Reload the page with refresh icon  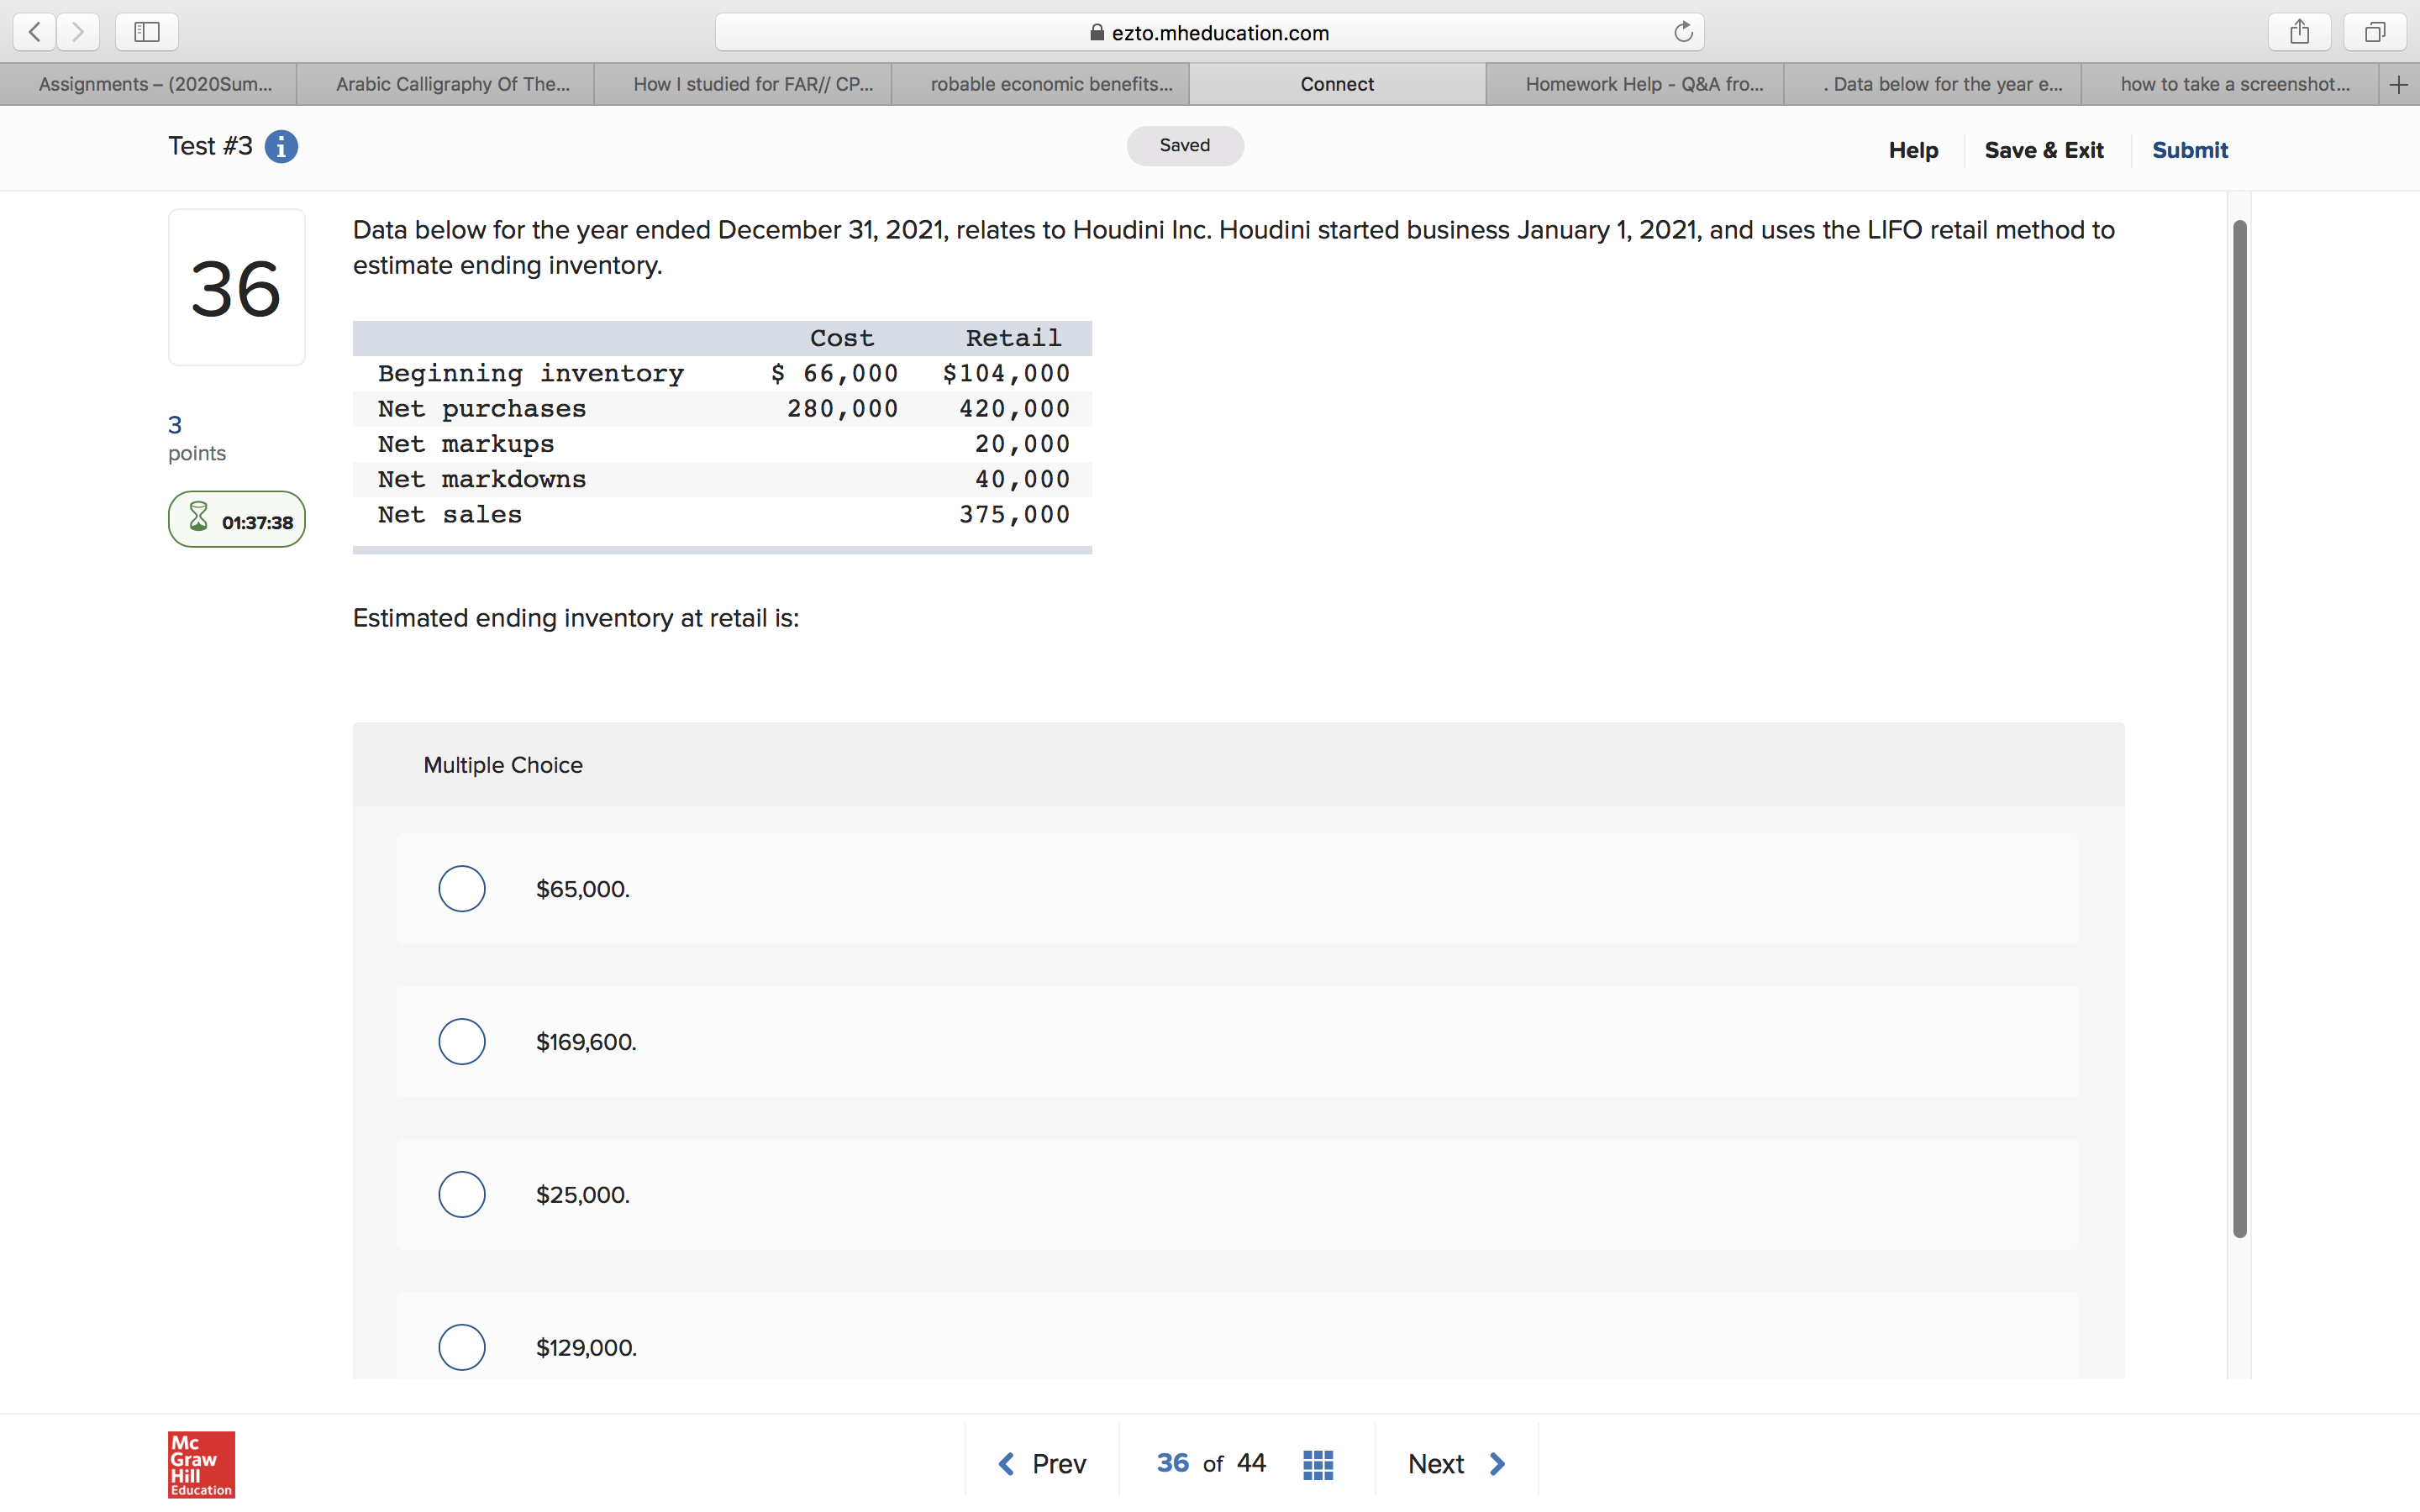[1683, 32]
